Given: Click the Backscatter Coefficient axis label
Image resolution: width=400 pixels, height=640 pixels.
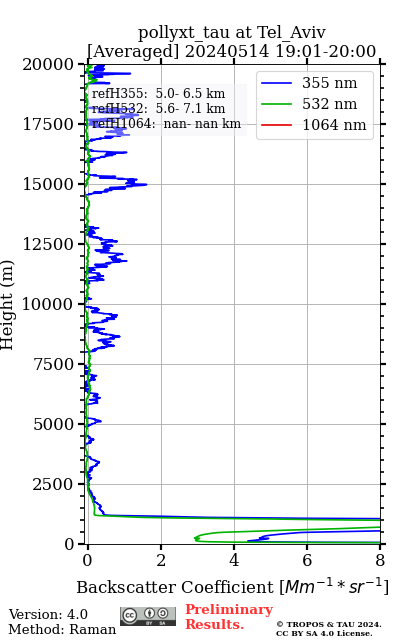Looking at the screenshot, I should (x=232, y=587).
